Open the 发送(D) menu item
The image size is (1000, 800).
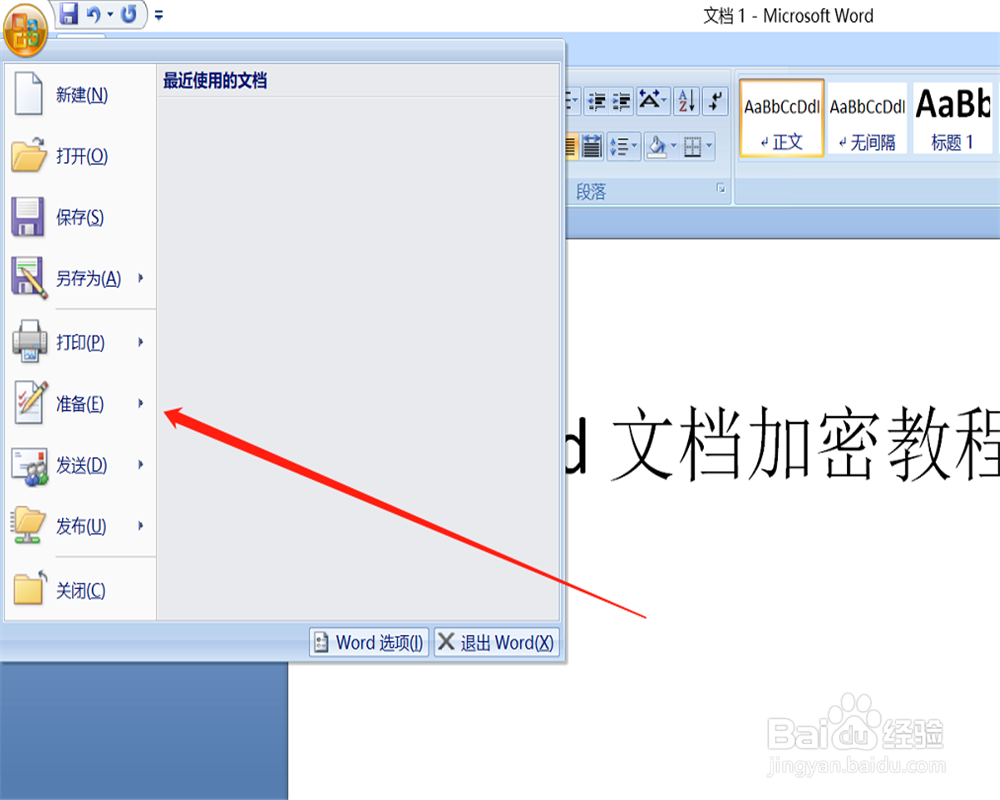[x=80, y=464]
